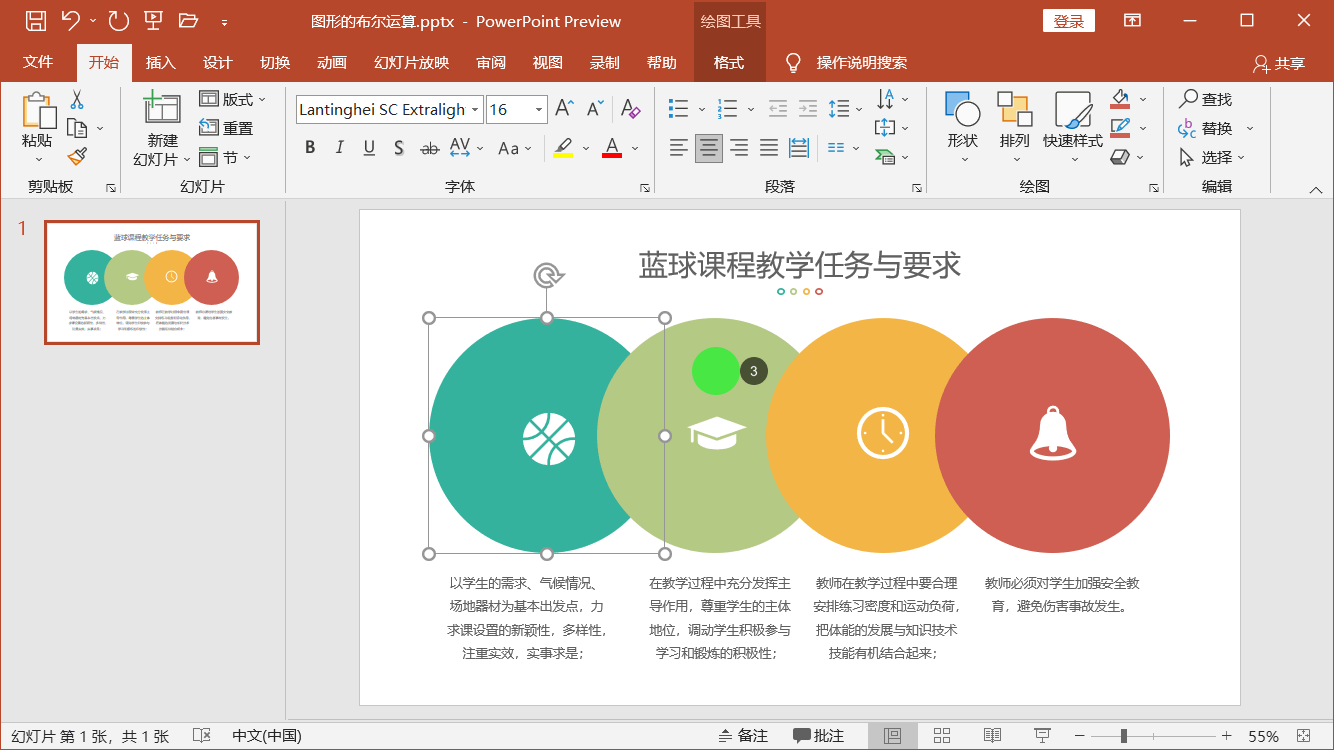Click Reset slide (重置) button

pyautogui.click(x=226, y=128)
